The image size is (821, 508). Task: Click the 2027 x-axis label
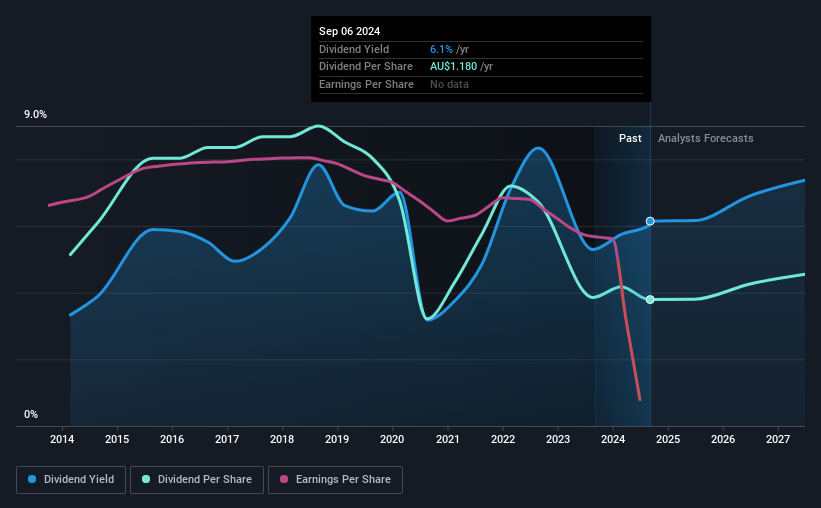[778, 439]
